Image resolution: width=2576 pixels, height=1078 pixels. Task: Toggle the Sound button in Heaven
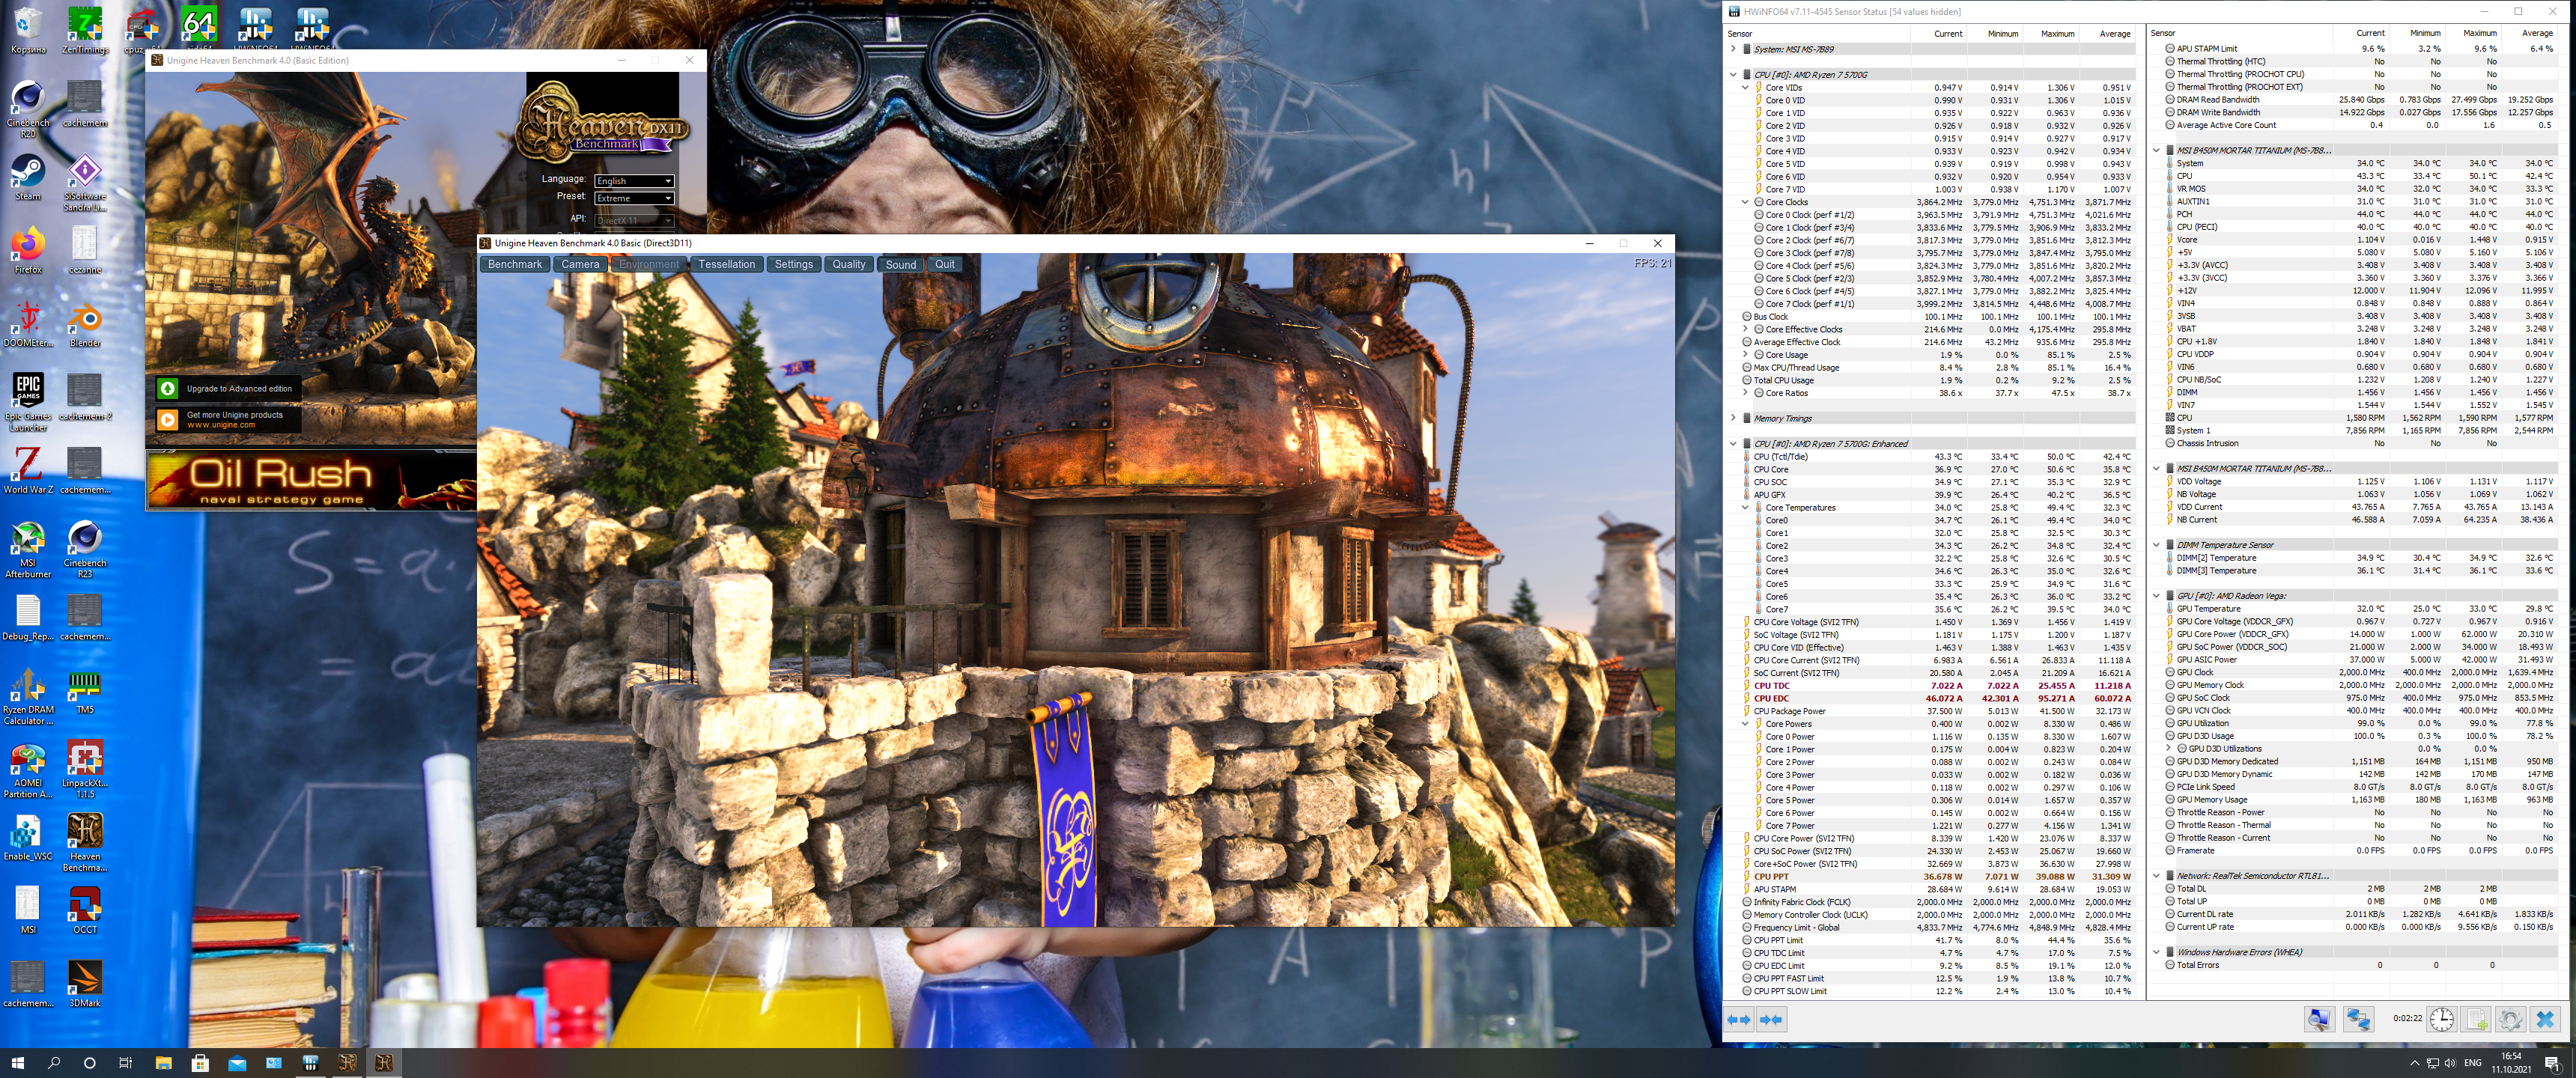(x=900, y=264)
